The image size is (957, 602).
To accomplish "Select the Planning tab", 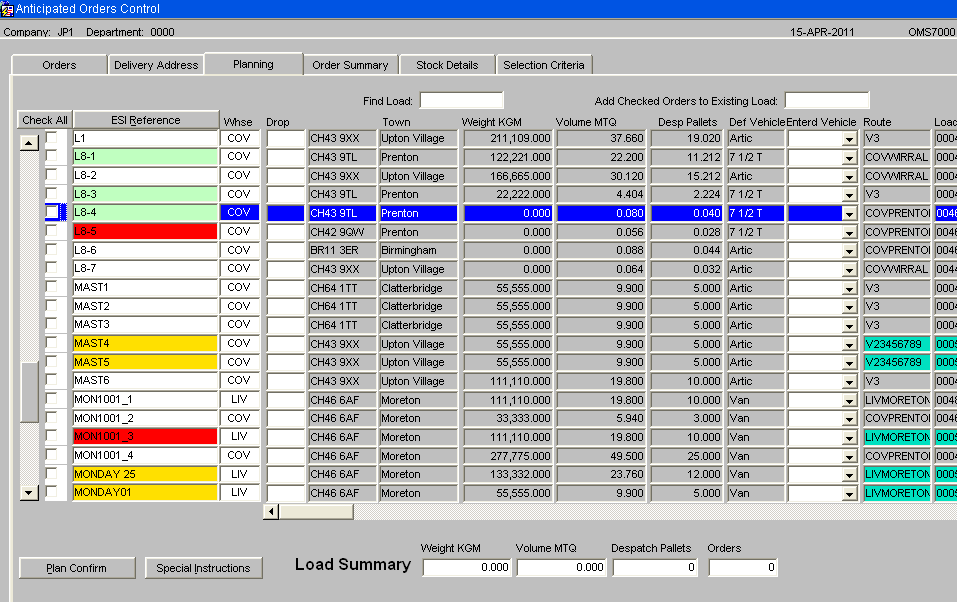I will (253, 64).
